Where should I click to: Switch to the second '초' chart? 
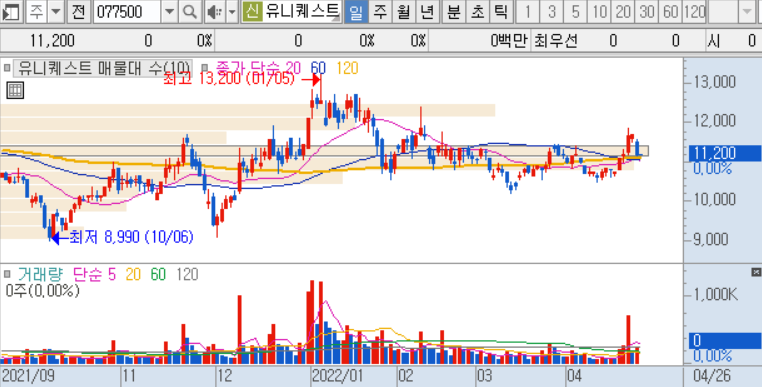tap(477, 12)
